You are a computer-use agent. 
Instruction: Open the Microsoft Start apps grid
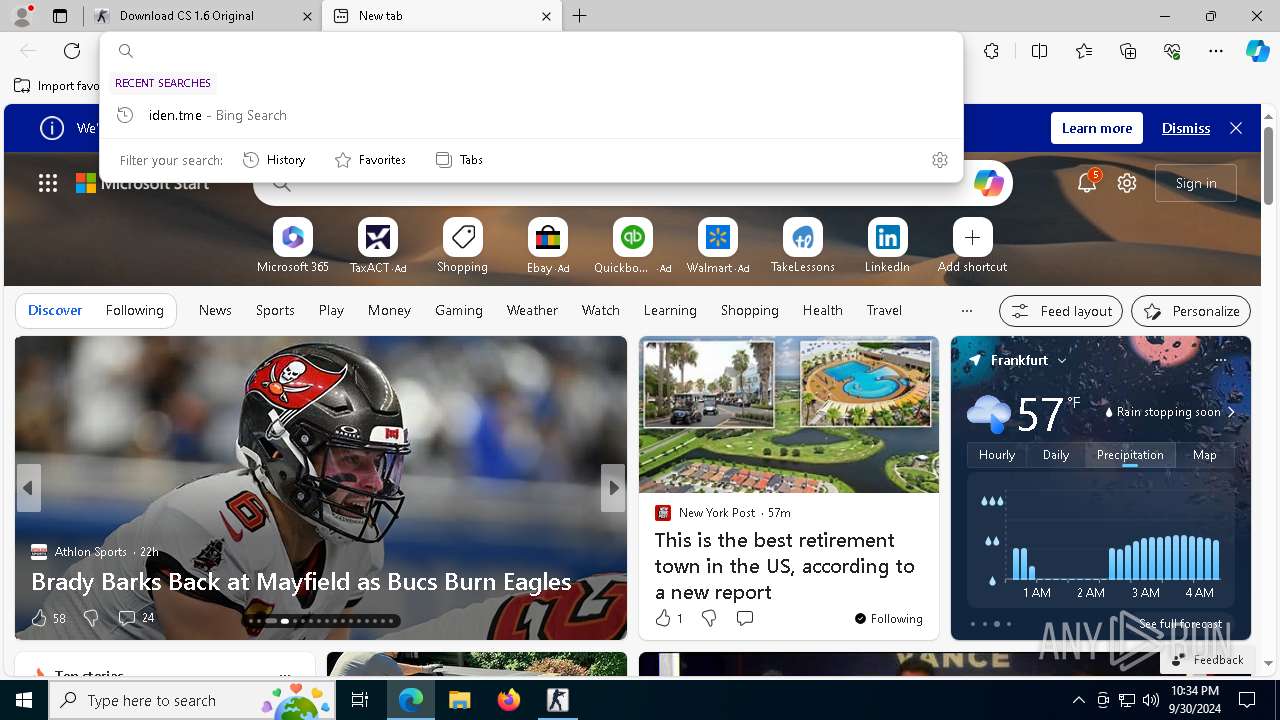pos(47,183)
